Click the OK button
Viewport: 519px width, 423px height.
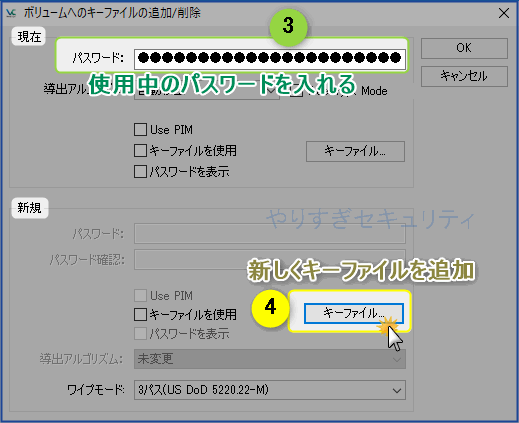(464, 48)
